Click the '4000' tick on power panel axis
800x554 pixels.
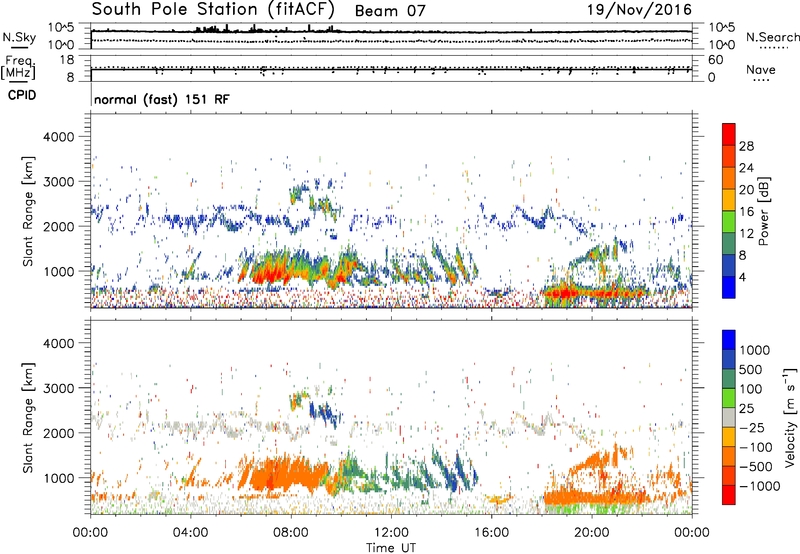click(58, 137)
